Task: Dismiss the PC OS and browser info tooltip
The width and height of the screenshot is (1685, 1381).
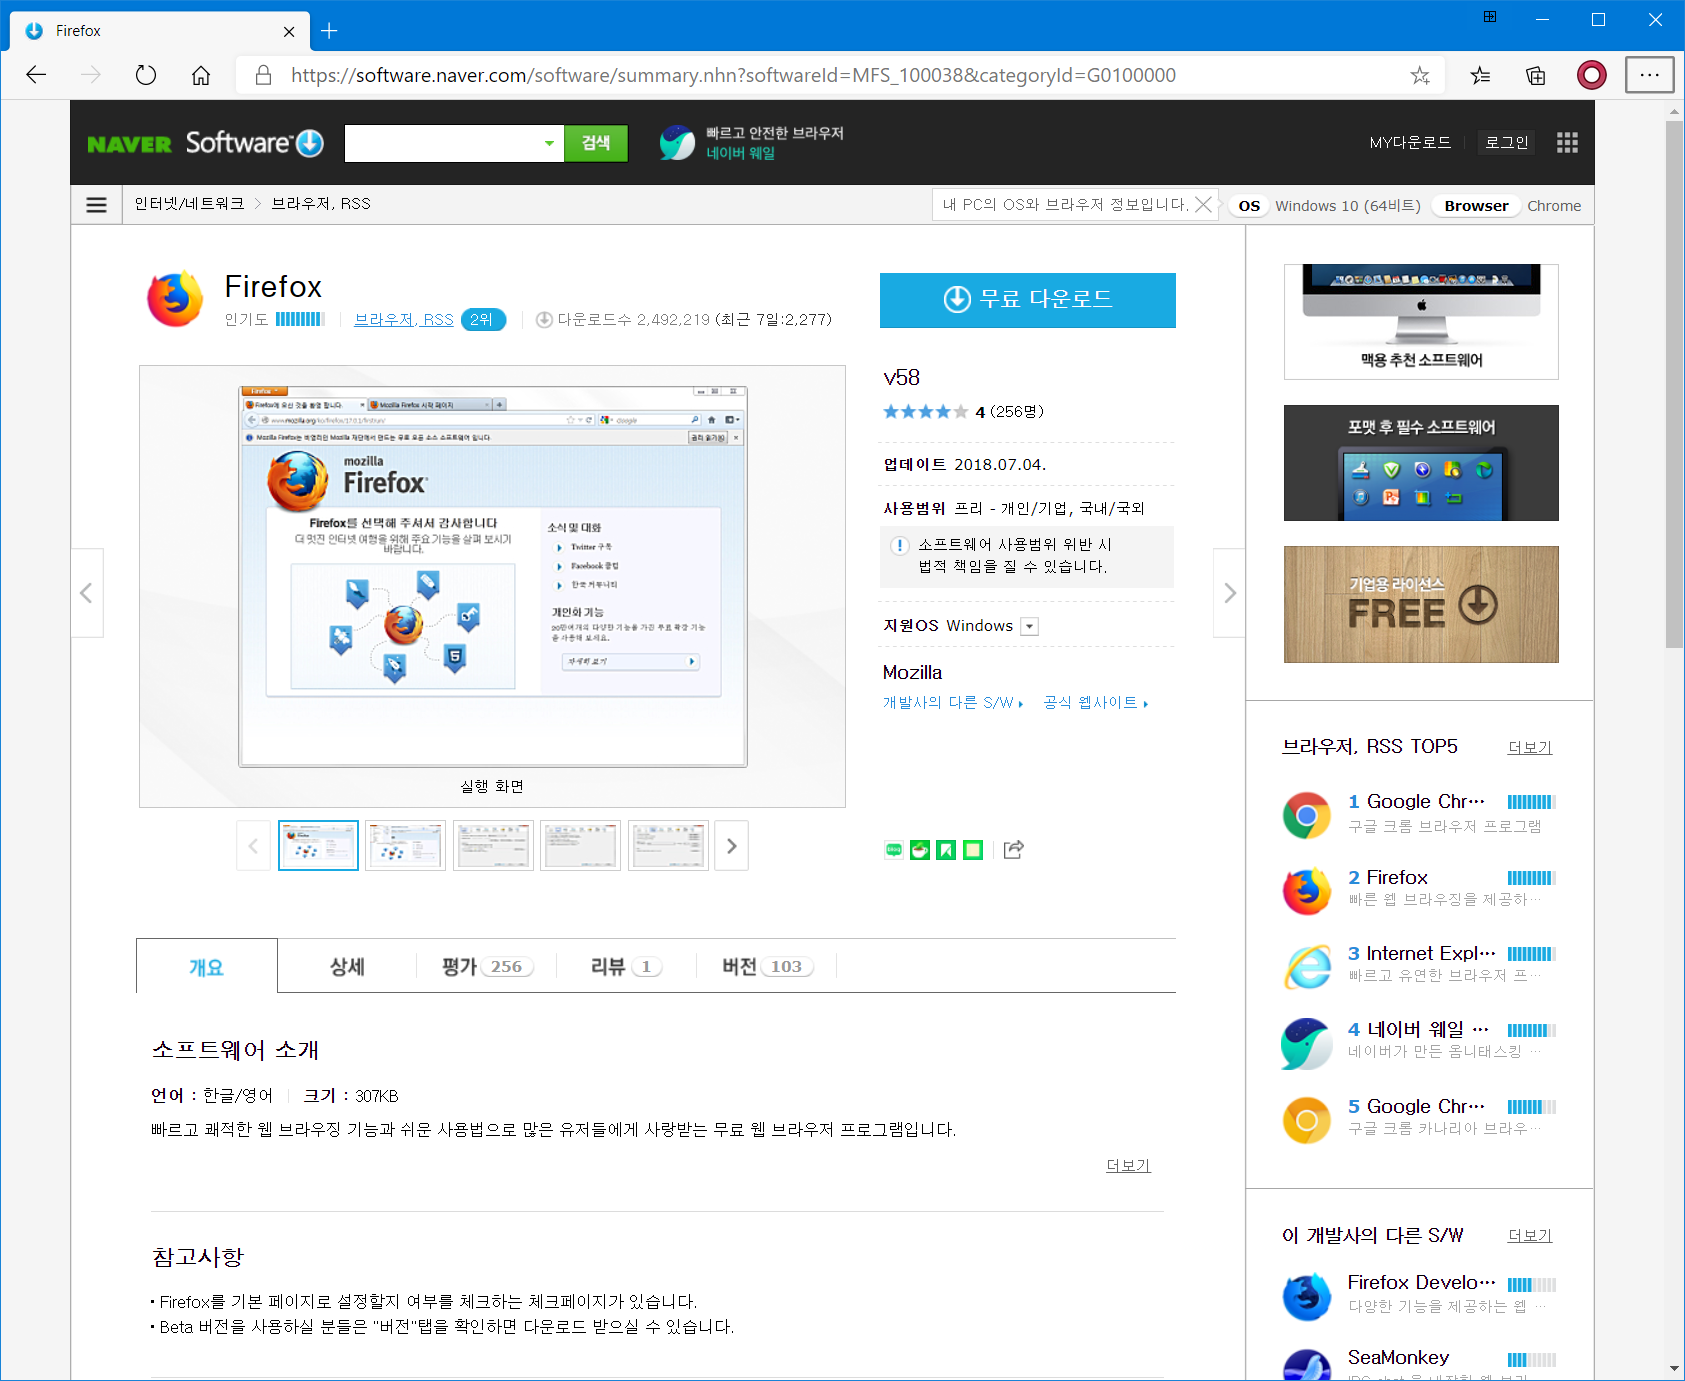Action: [1204, 204]
